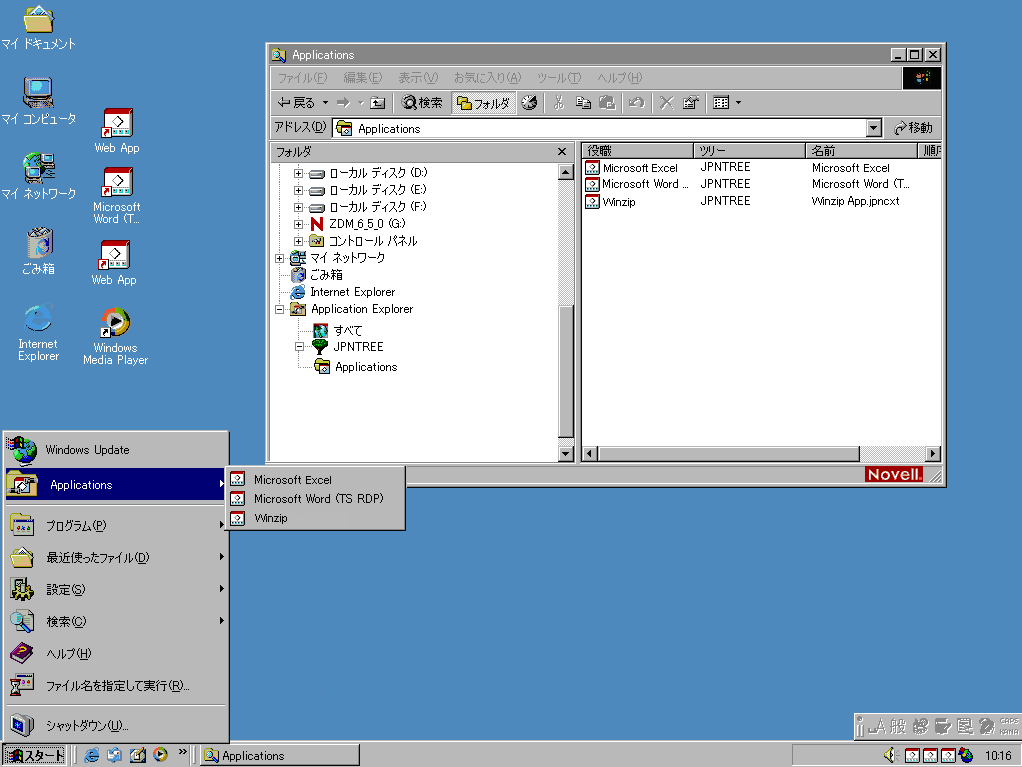This screenshot has width=1022, height=767.
Task: Launch Microsoft Word (TS RDP) from submenu
Action: click(317, 498)
